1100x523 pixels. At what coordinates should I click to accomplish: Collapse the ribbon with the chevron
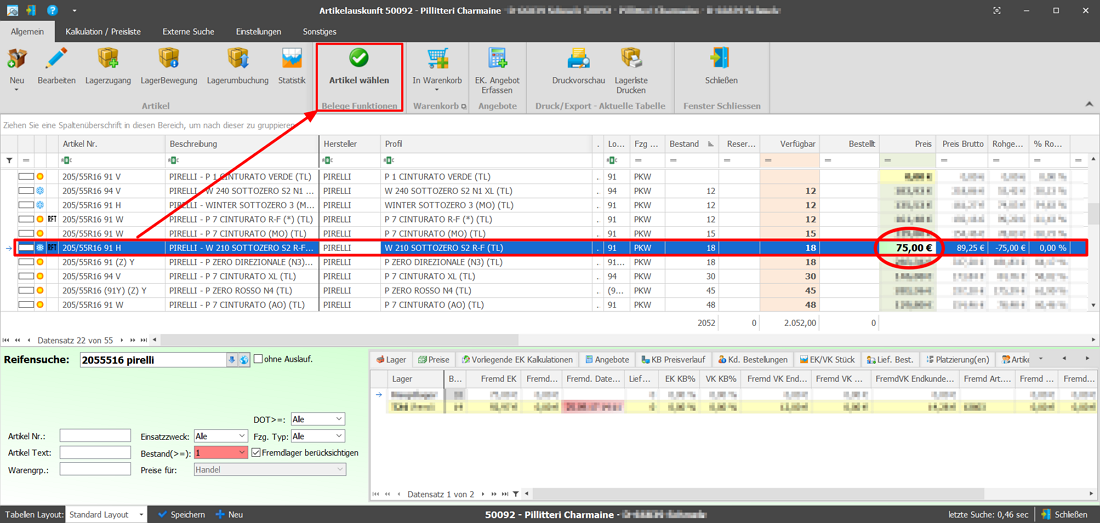coord(1089,104)
